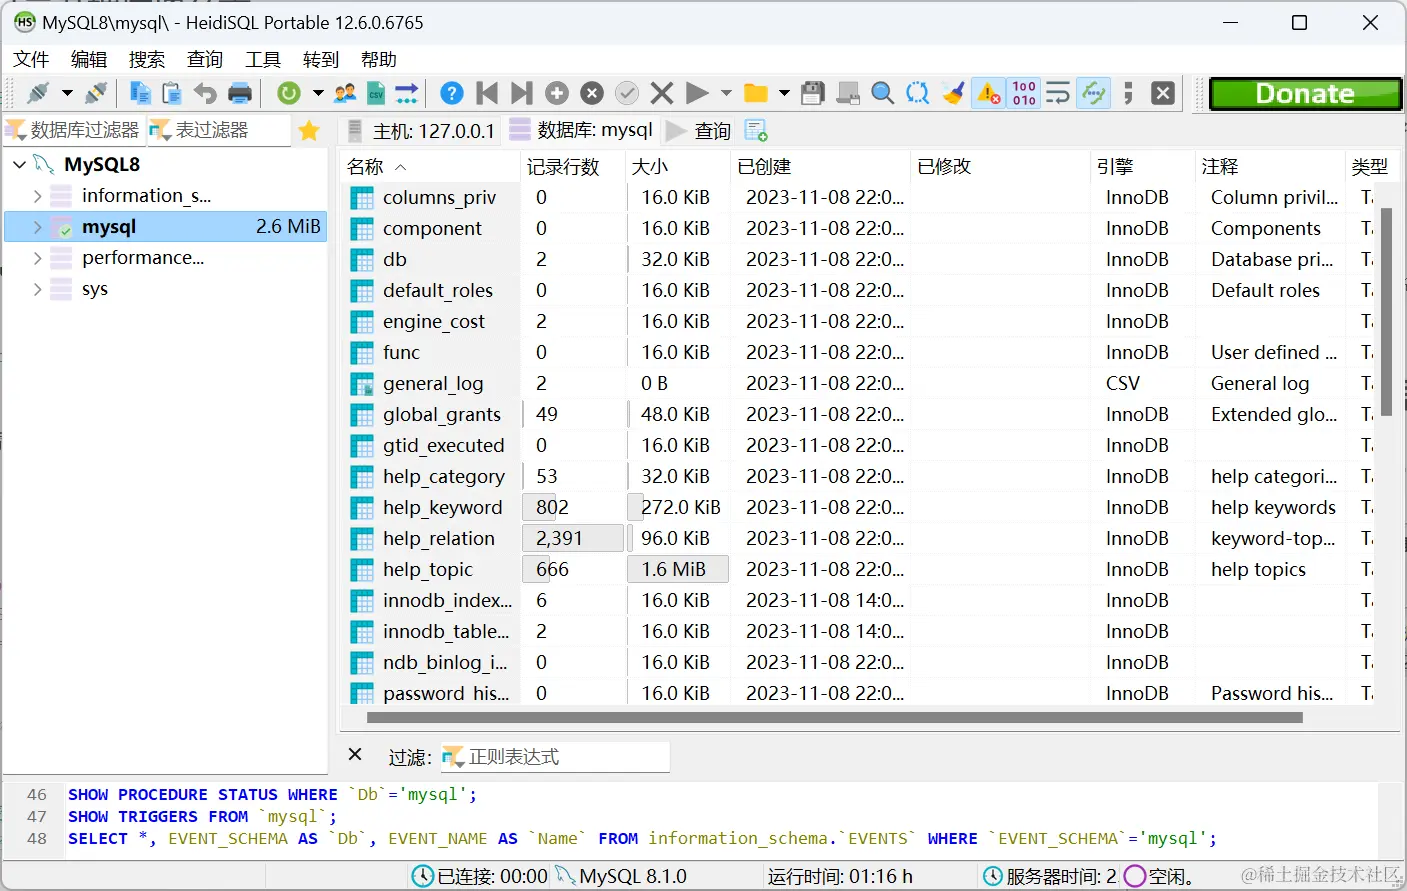Expand the performance... database node
The image size is (1407, 891).
click(x=38, y=258)
